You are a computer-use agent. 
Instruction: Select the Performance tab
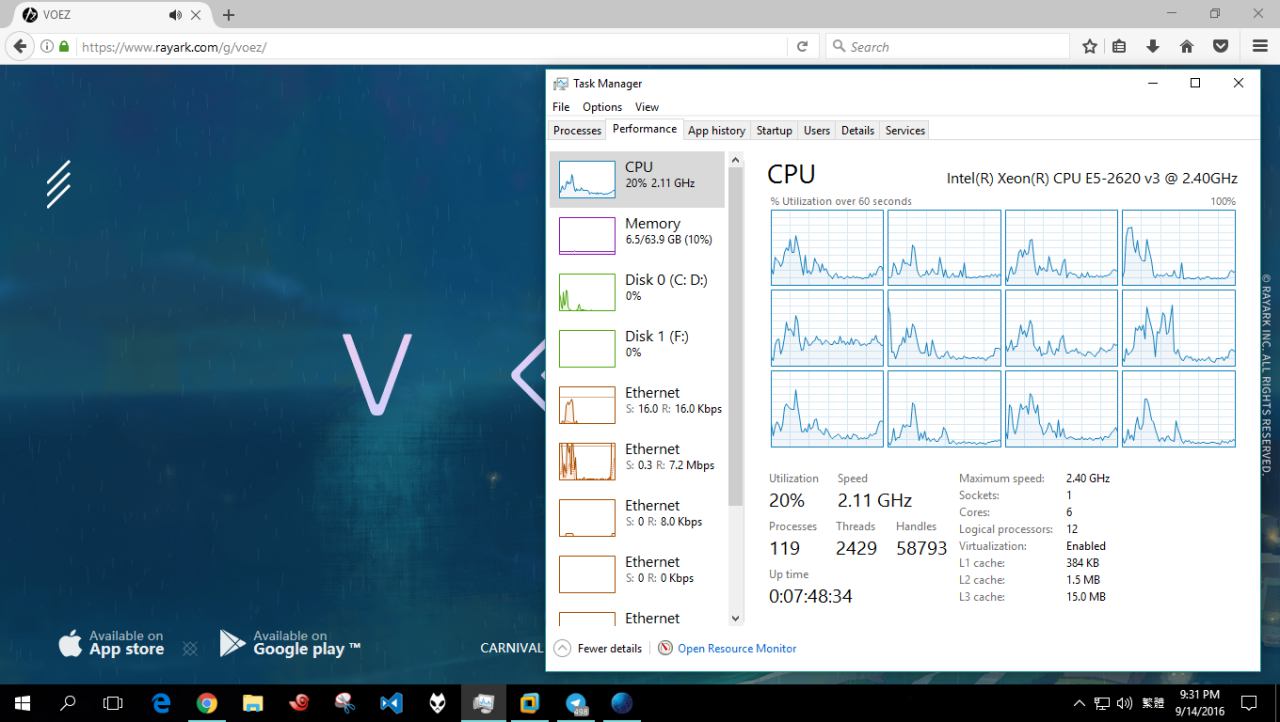(644, 129)
